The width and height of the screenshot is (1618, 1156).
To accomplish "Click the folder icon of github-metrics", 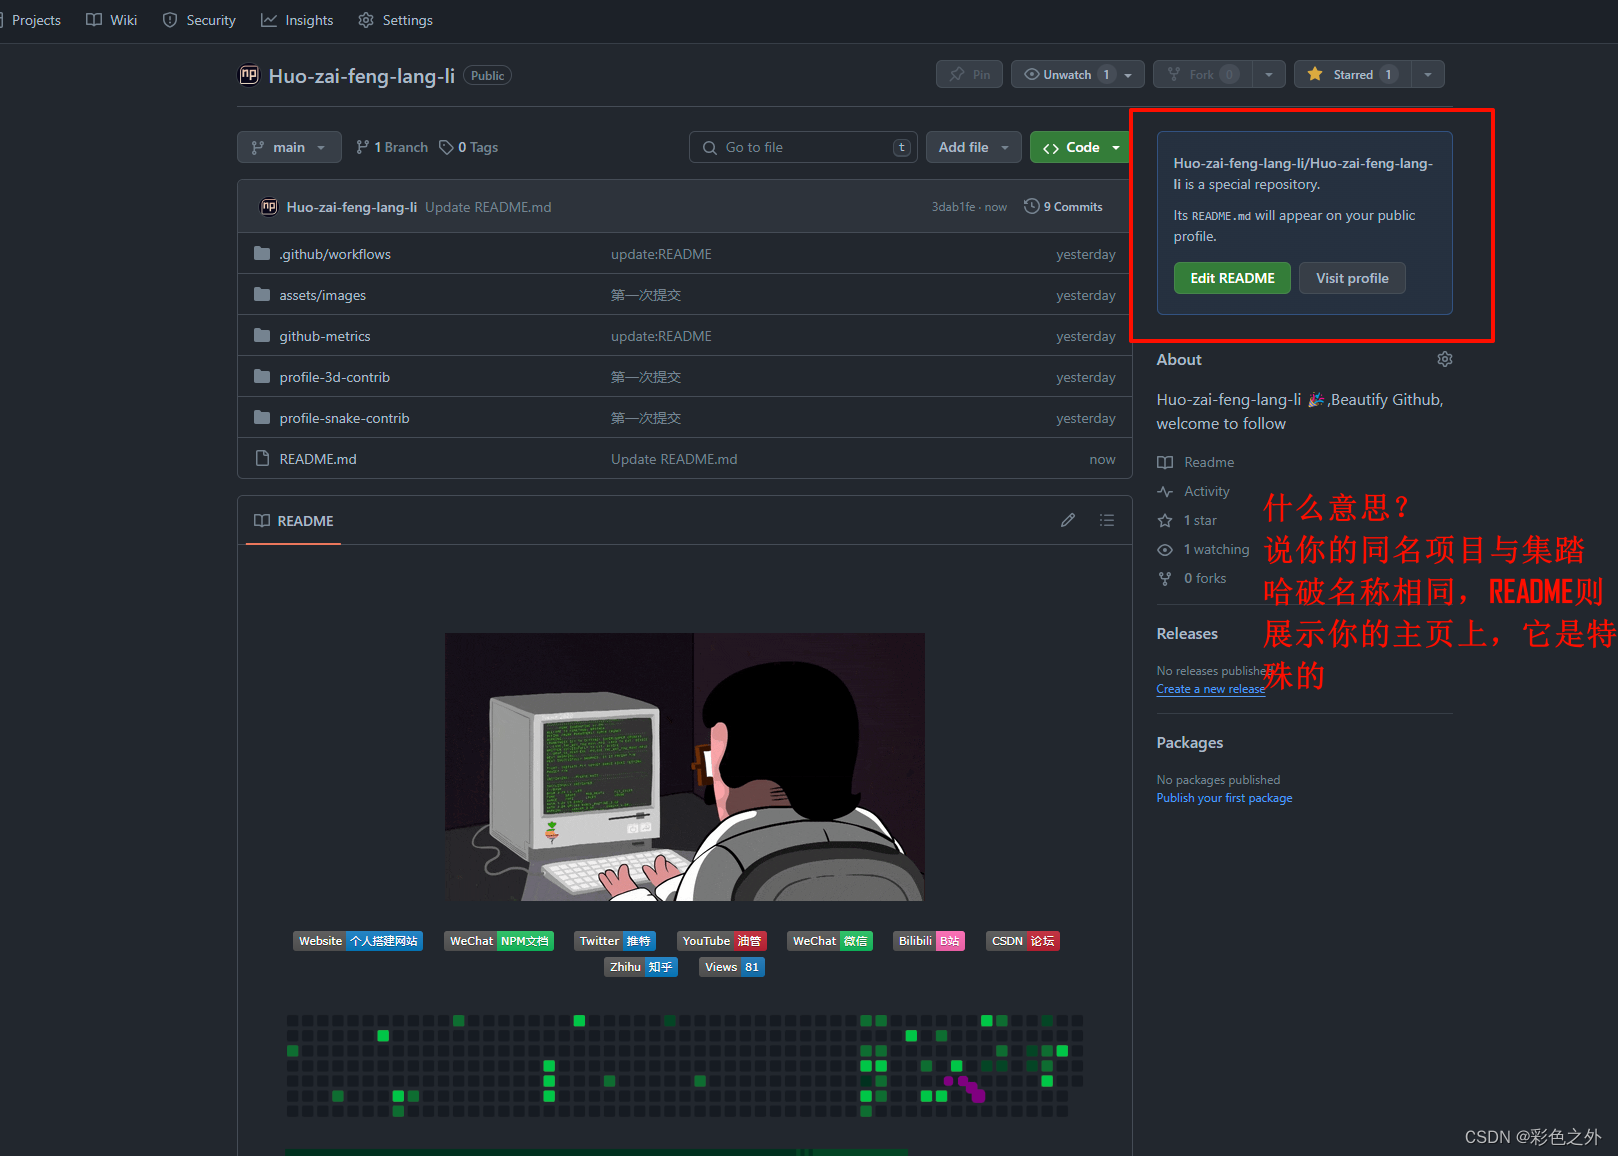I will pyautogui.click(x=262, y=336).
